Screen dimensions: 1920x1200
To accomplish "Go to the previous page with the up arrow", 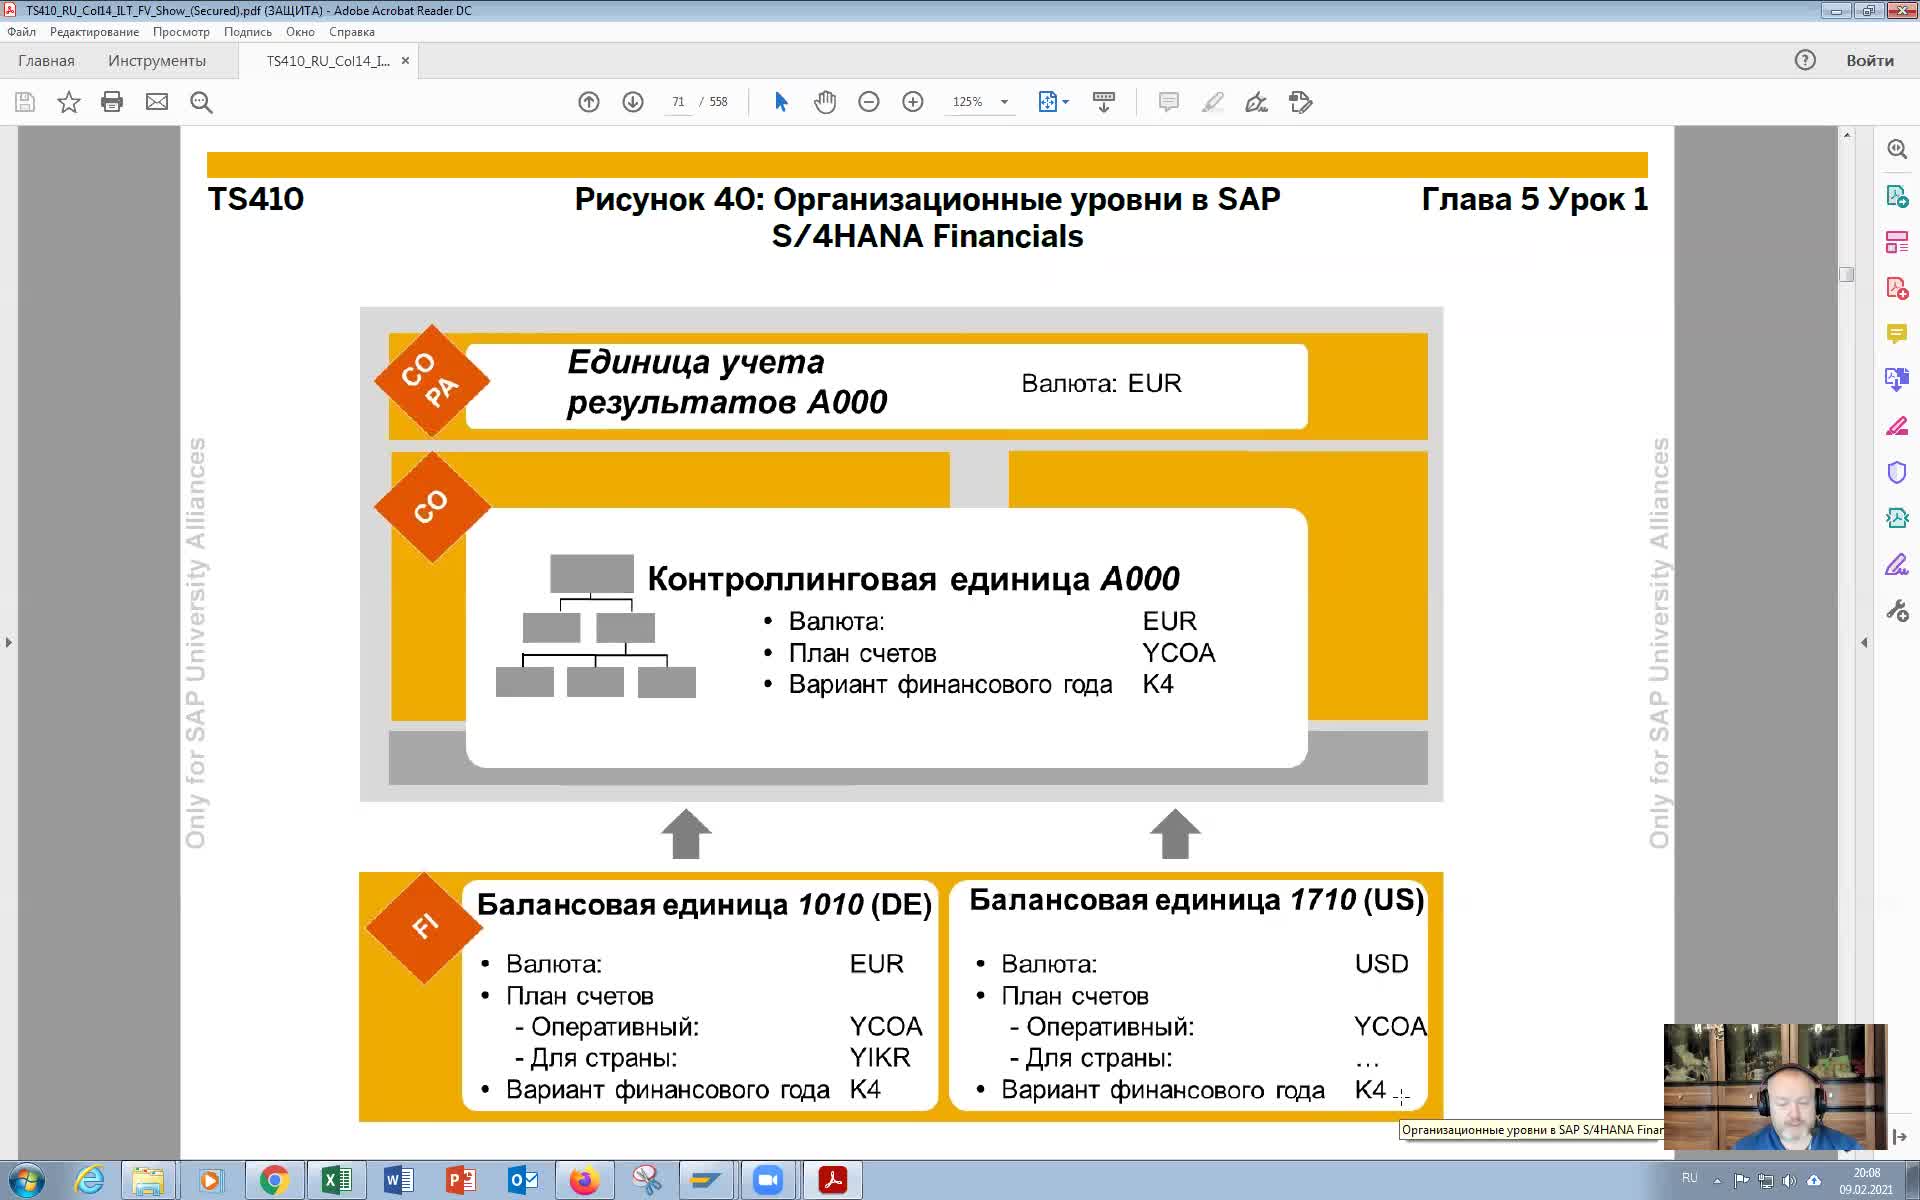I will click(x=589, y=102).
